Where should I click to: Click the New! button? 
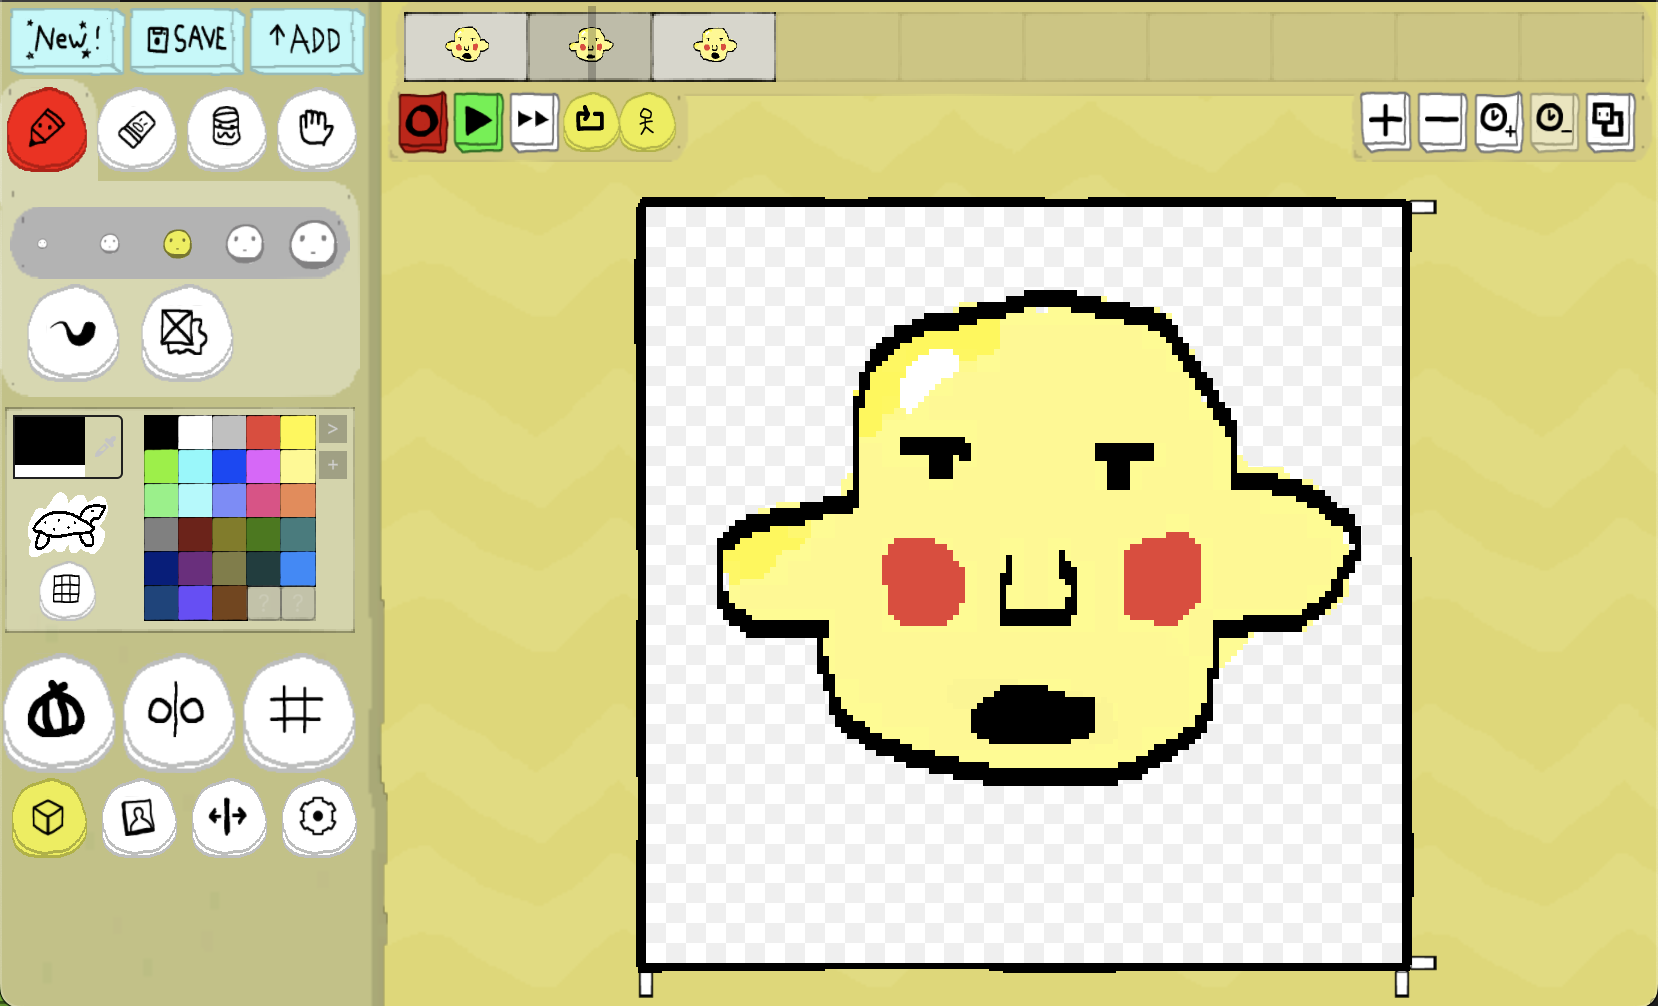coord(63,40)
